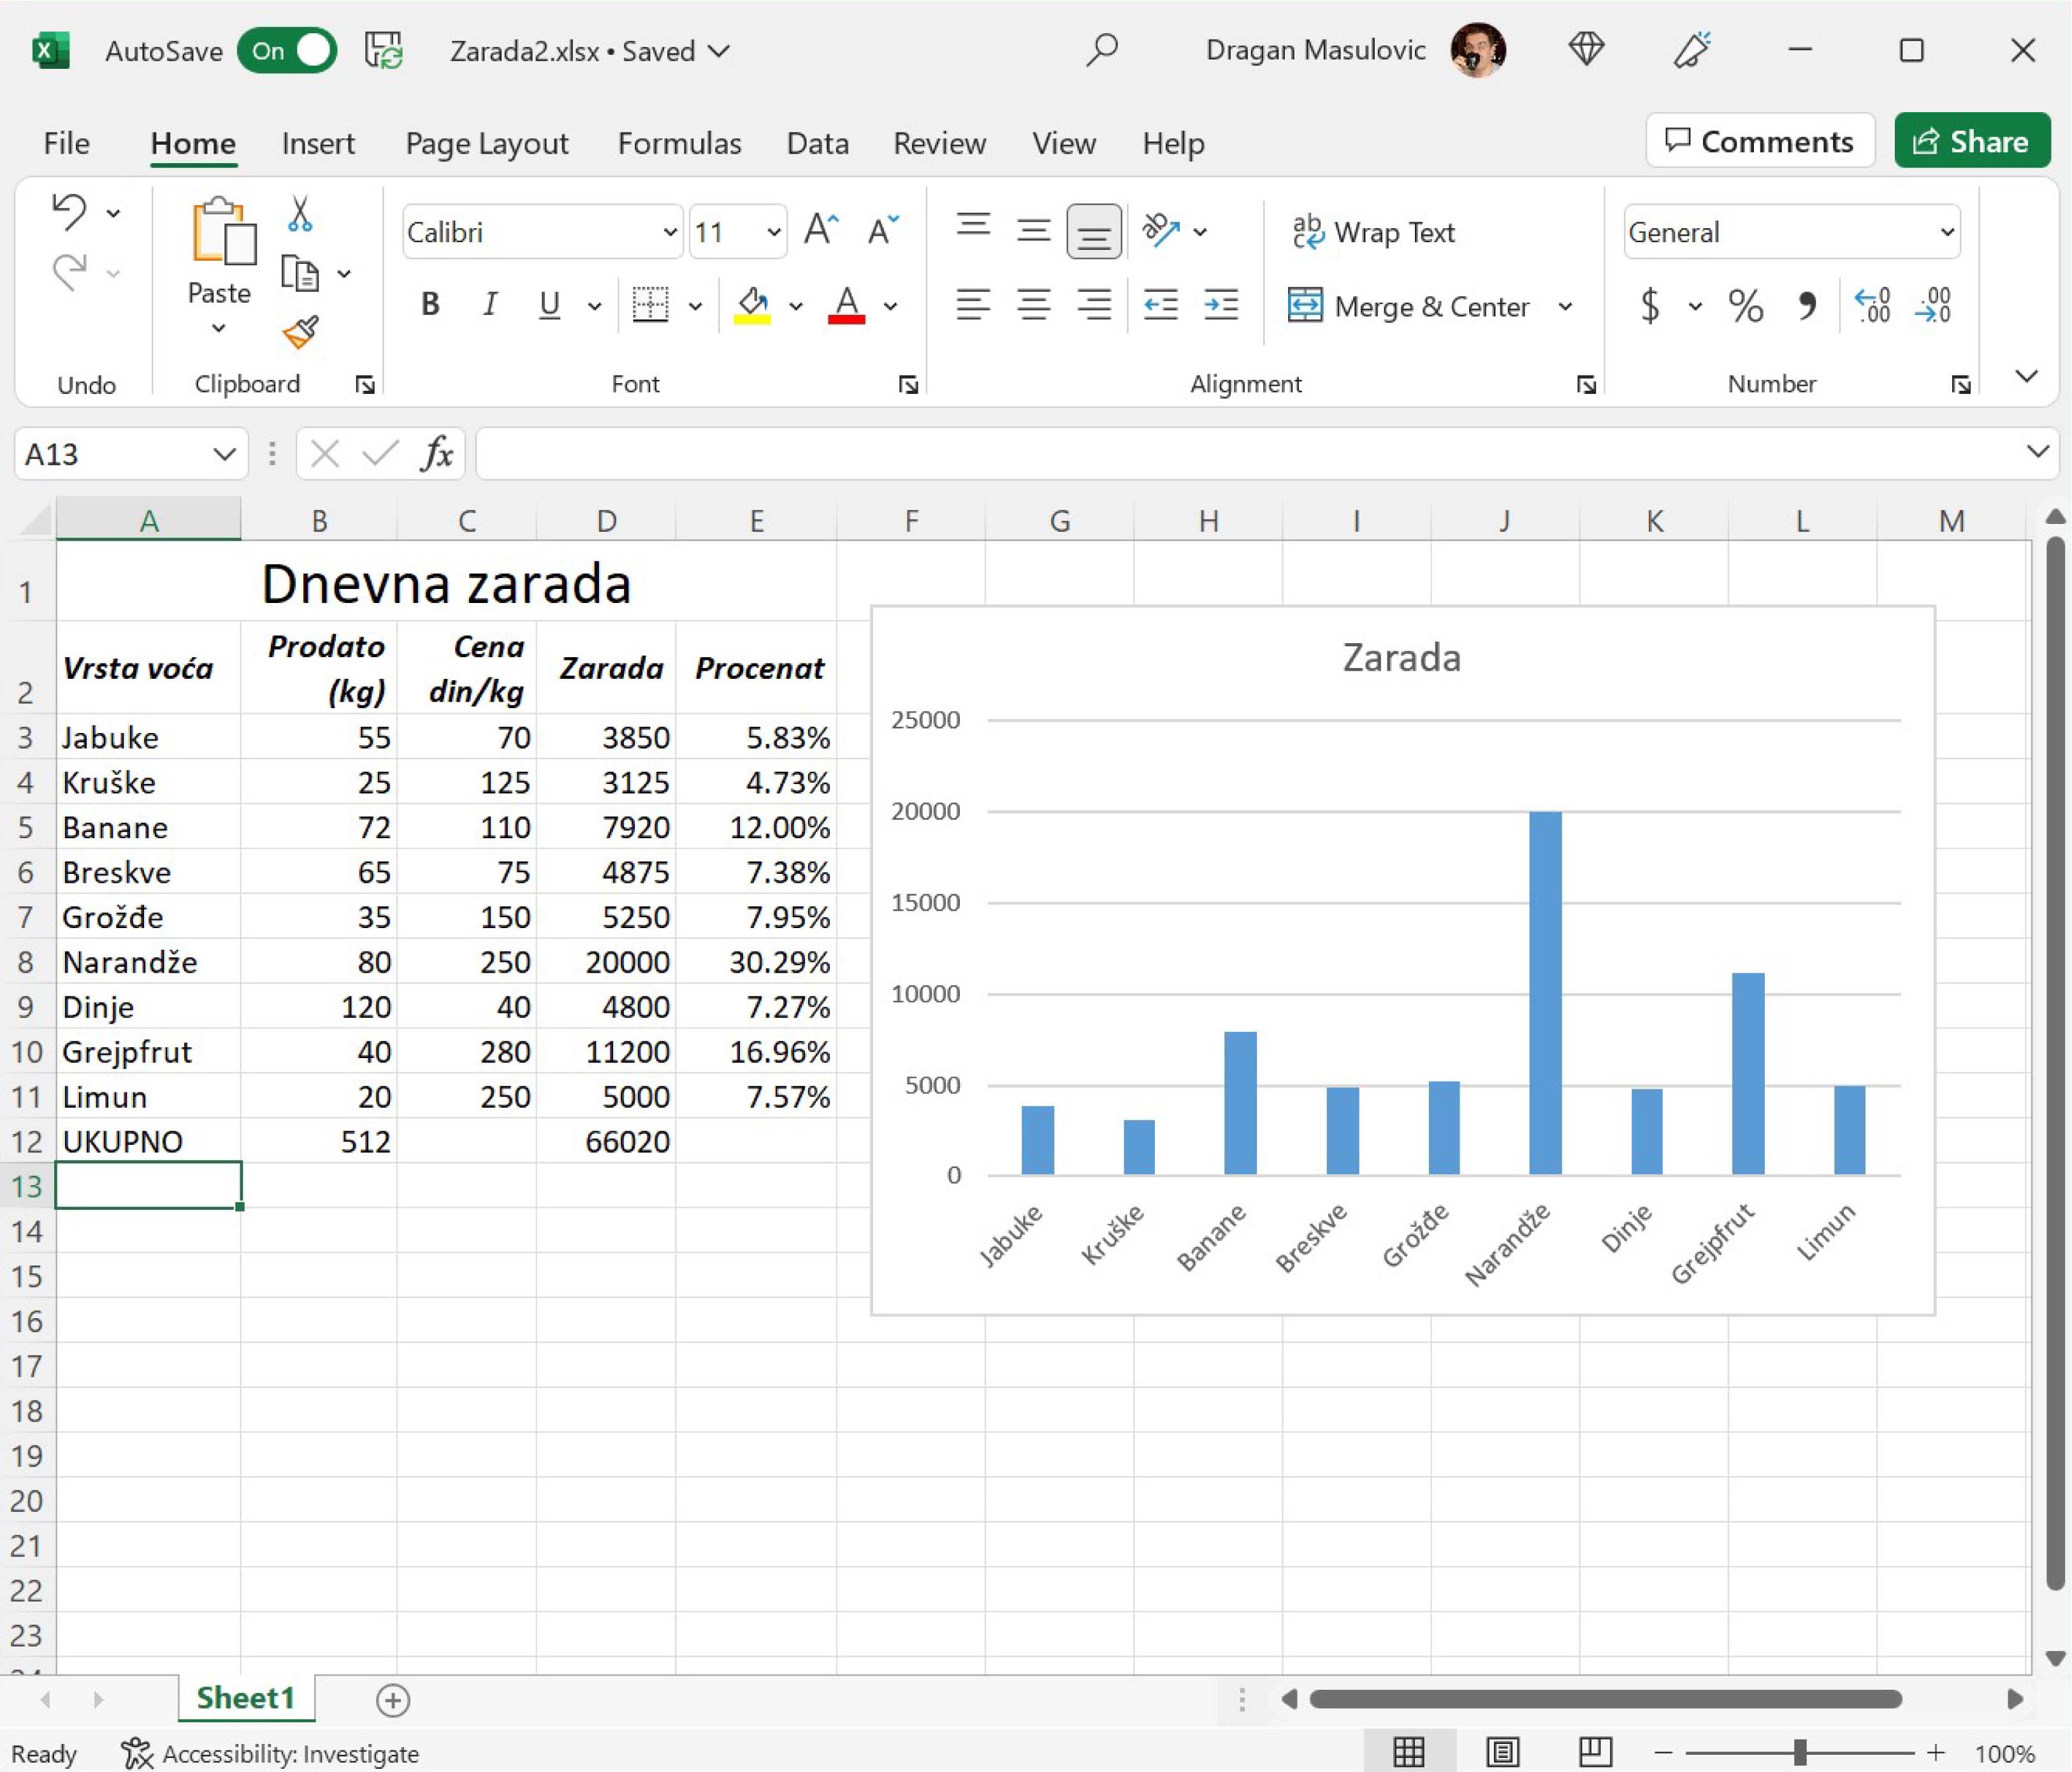Click the Increase Indent icon
Image resolution: width=2072 pixels, height=1772 pixels.
[1221, 304]
